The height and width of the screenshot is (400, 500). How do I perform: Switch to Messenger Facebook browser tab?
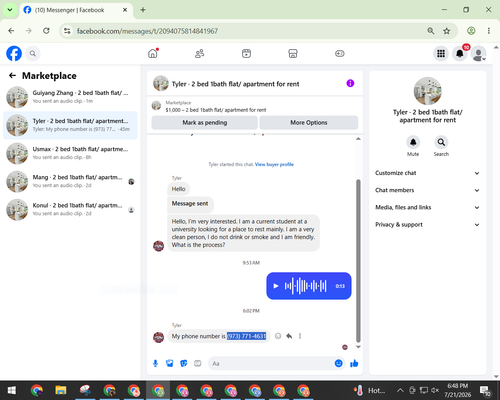click(x=75, y=10)
